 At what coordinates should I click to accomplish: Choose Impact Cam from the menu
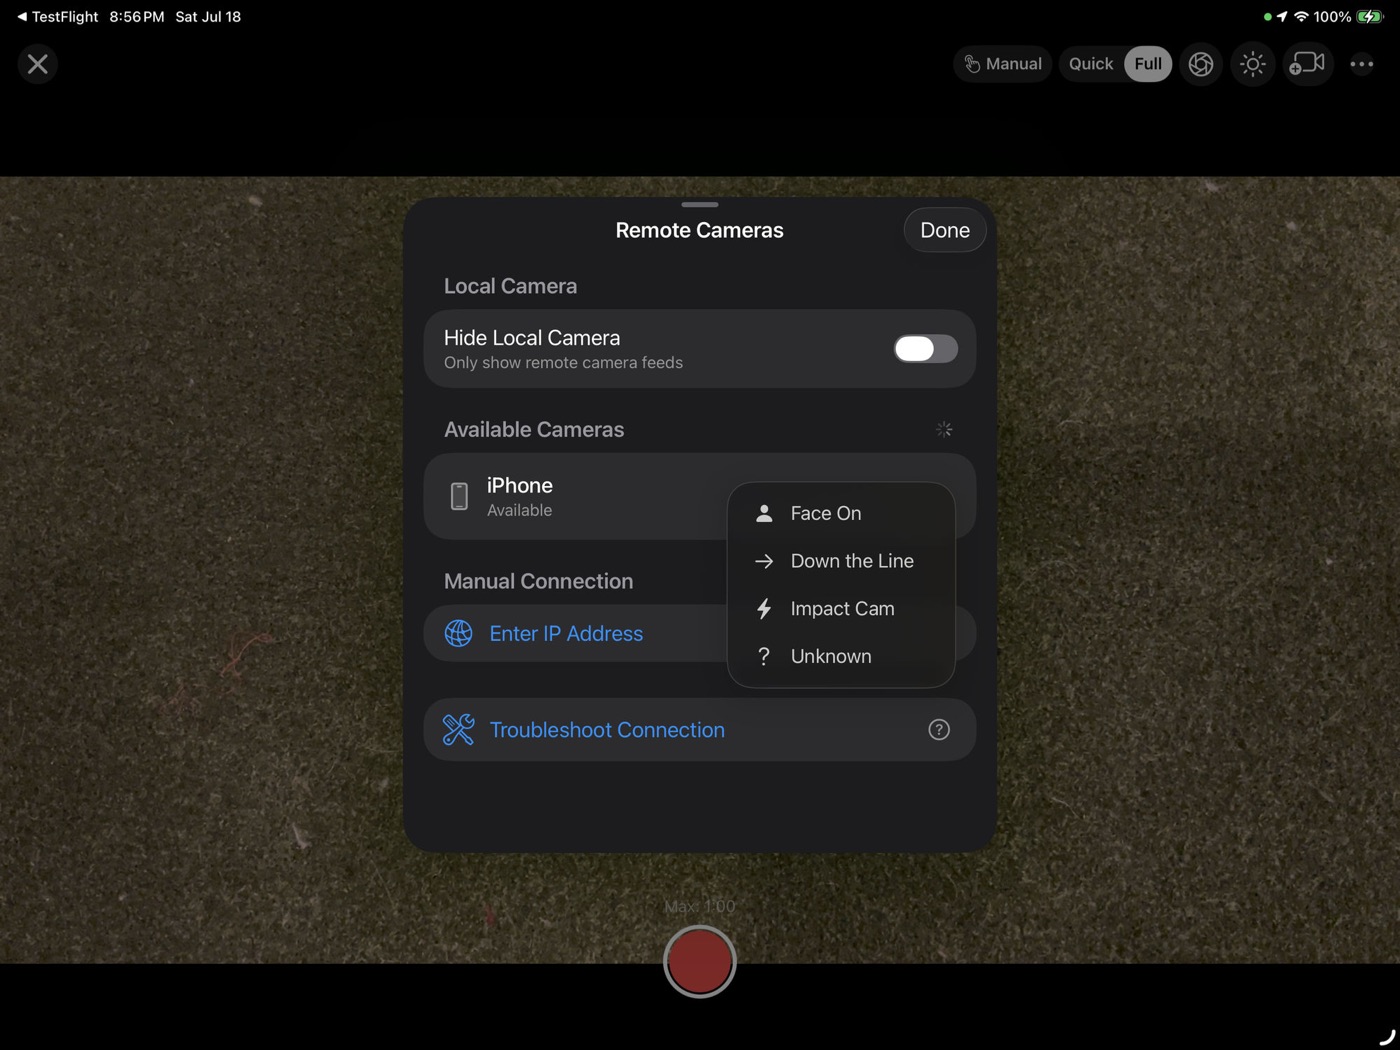click(x=841, y=609)
